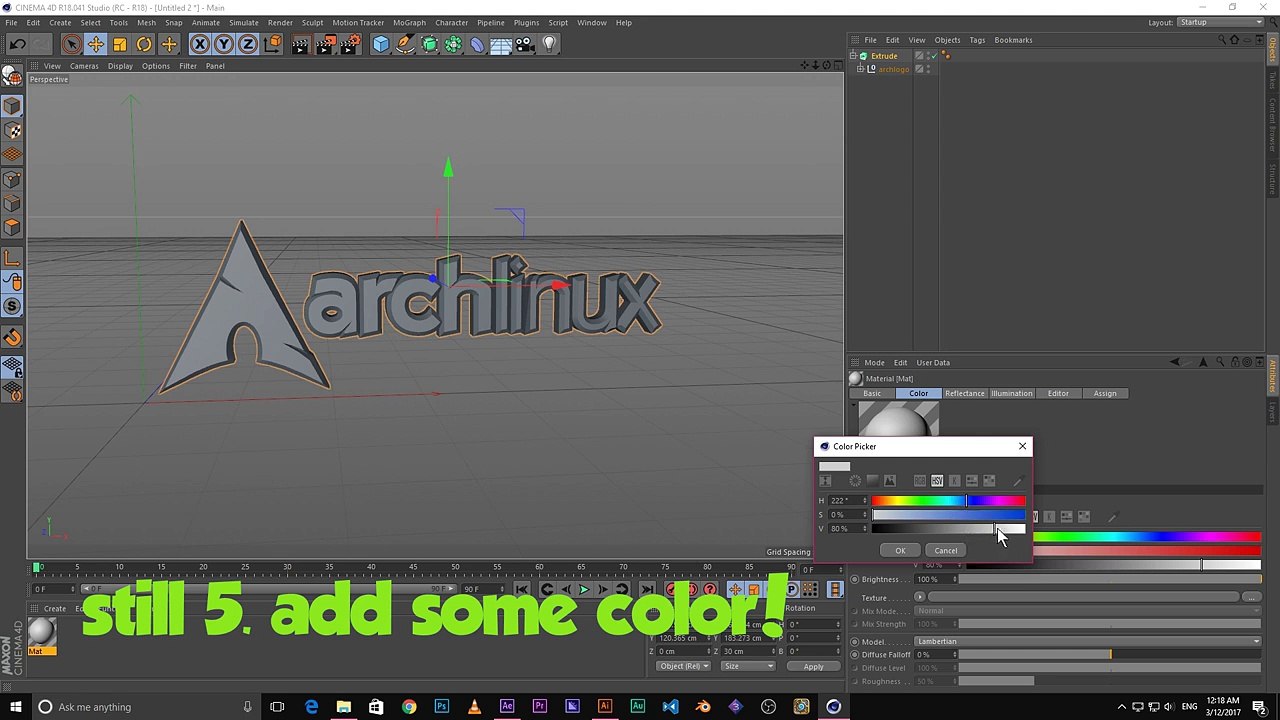Select HSV mode in Color Picker

937,481
